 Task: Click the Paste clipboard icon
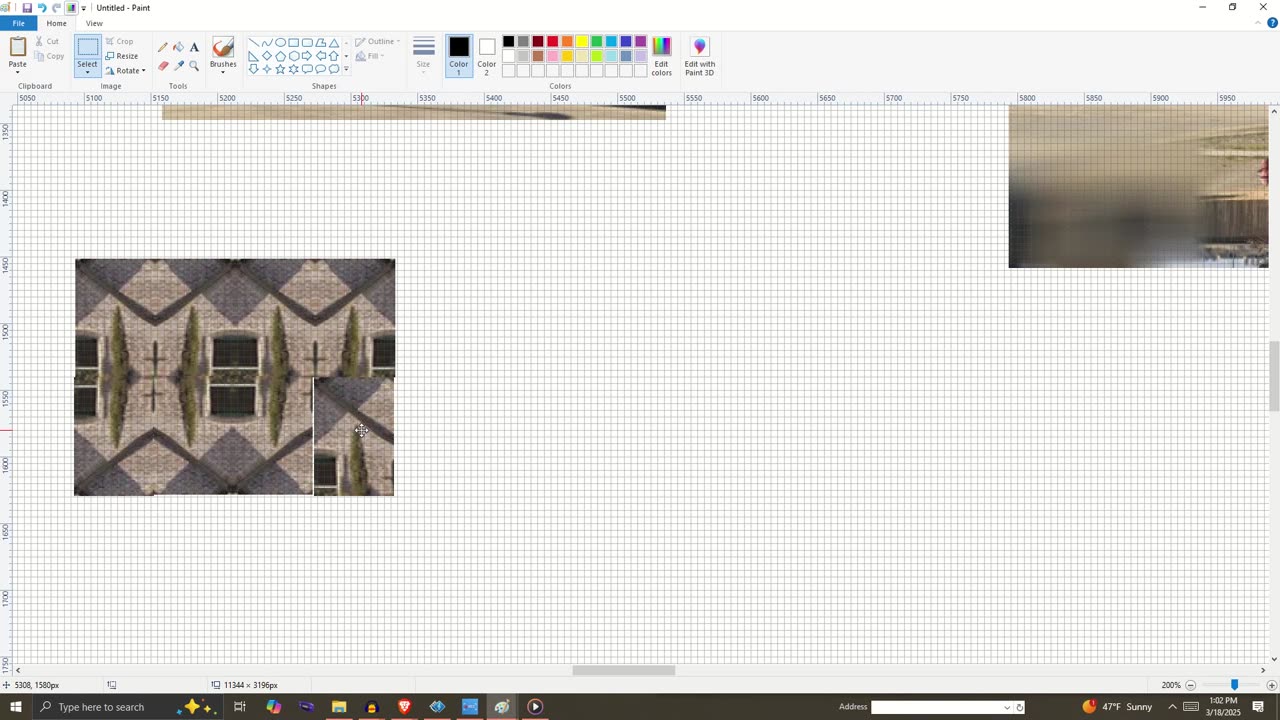point(18,47)
